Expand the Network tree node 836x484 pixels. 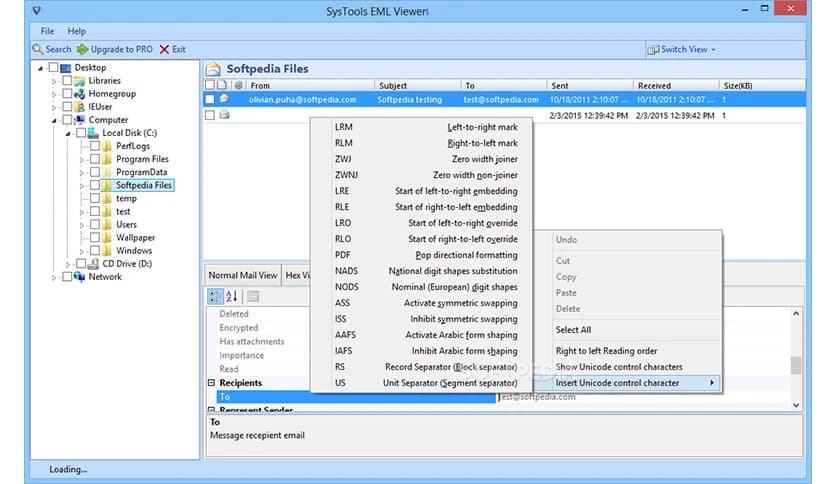pyautogui.click(x=54, y=277)
